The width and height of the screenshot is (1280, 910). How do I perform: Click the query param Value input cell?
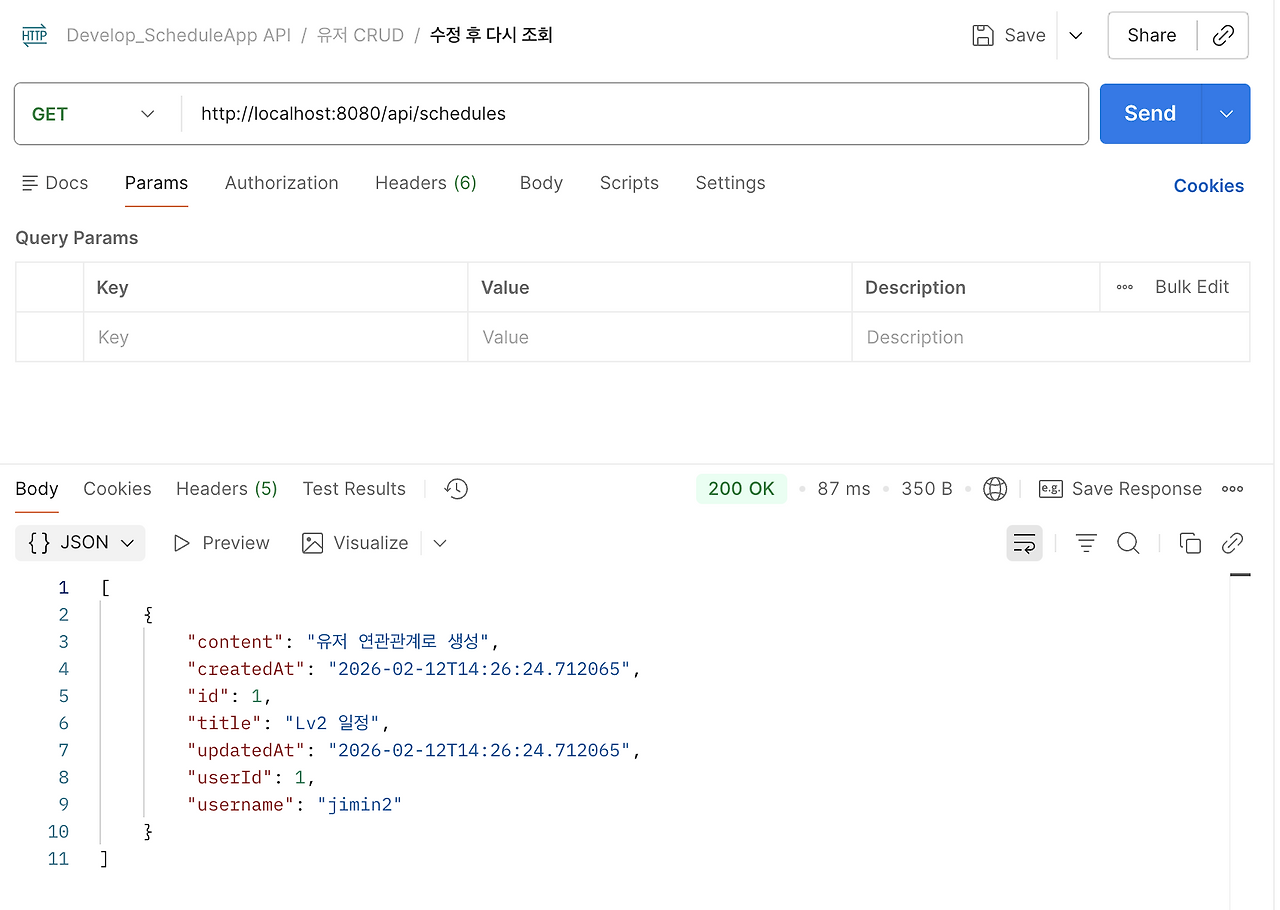pos(660,337)
